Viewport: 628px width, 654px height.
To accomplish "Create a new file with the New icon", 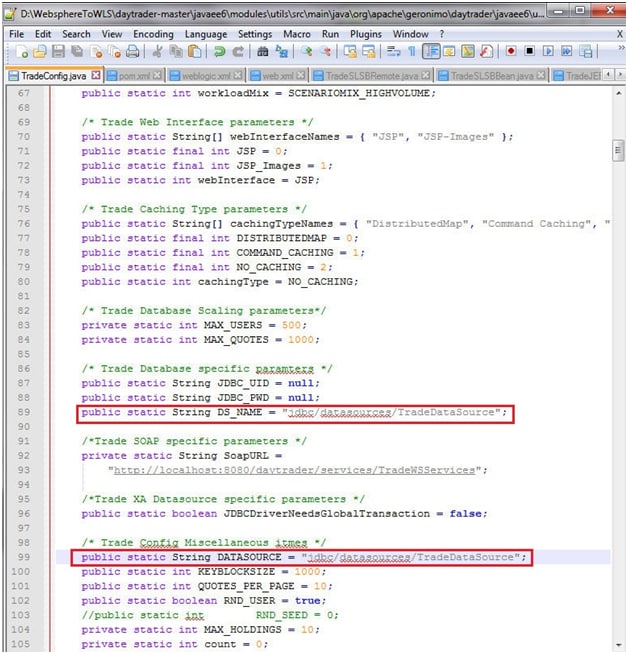I will pos(22,51).
